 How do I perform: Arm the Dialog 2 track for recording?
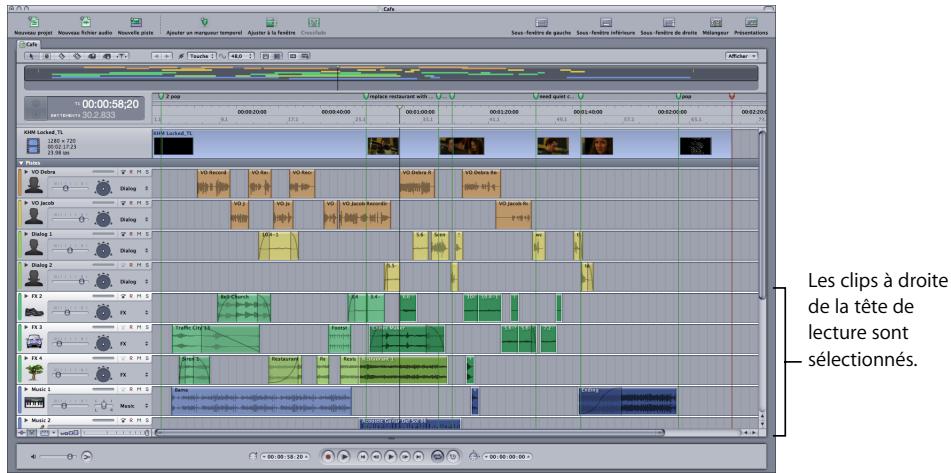click(131, 265)
